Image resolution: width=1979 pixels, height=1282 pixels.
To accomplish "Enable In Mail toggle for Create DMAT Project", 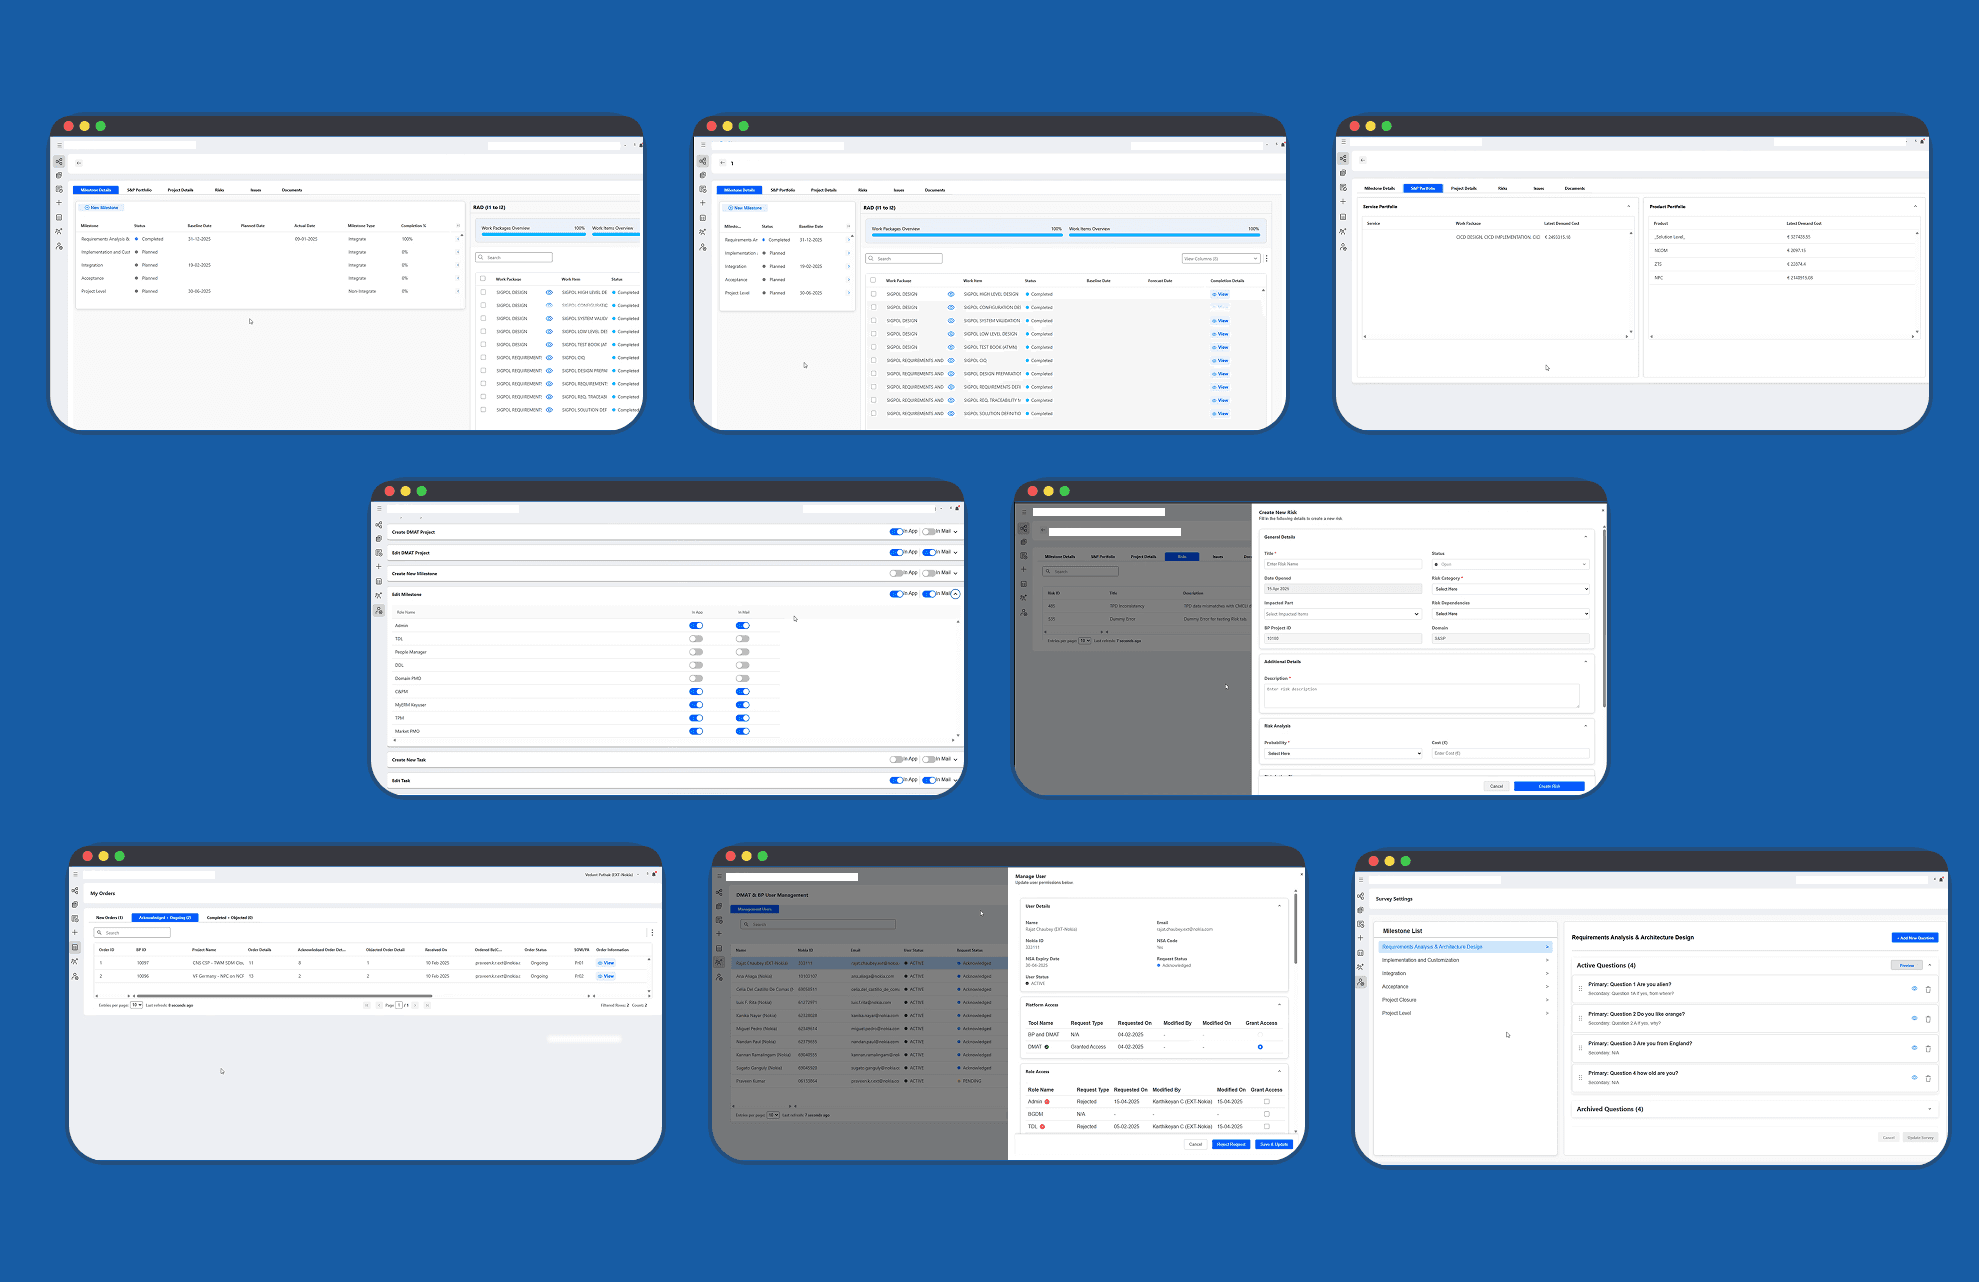I will pyautogui.click(x=929, y=532).
